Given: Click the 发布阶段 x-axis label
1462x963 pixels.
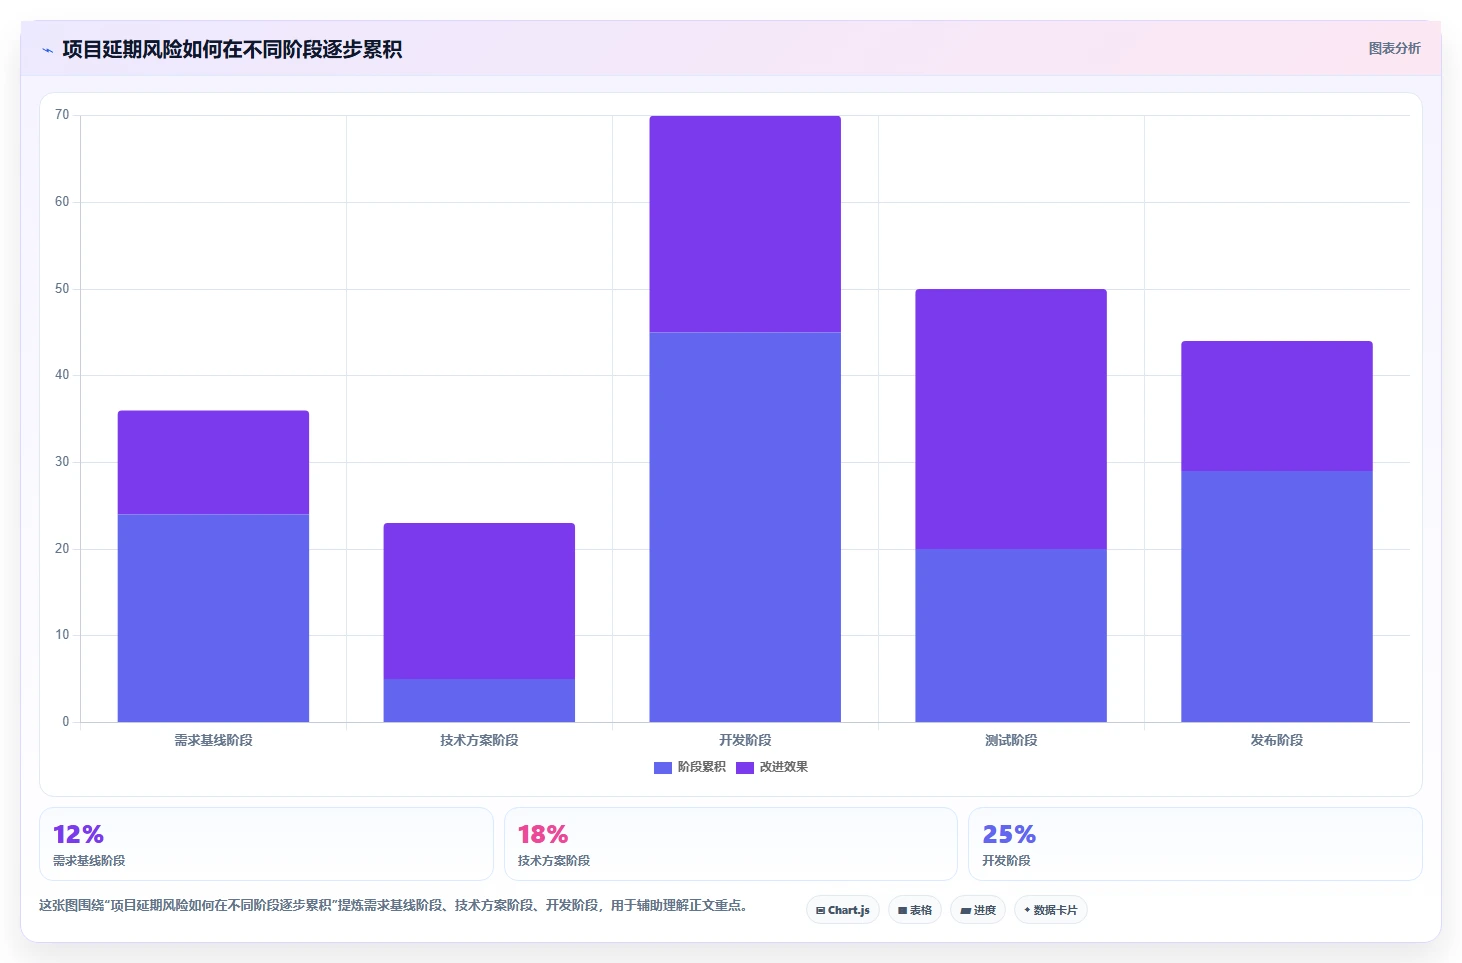Looking at the screenshot, I should (1277, 740).
